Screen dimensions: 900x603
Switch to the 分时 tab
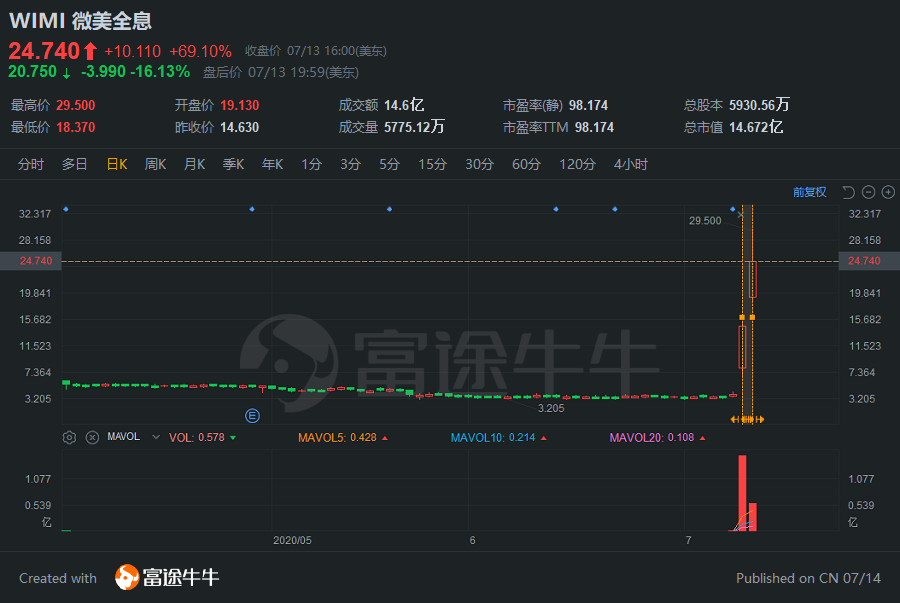(x=31, y=165)
